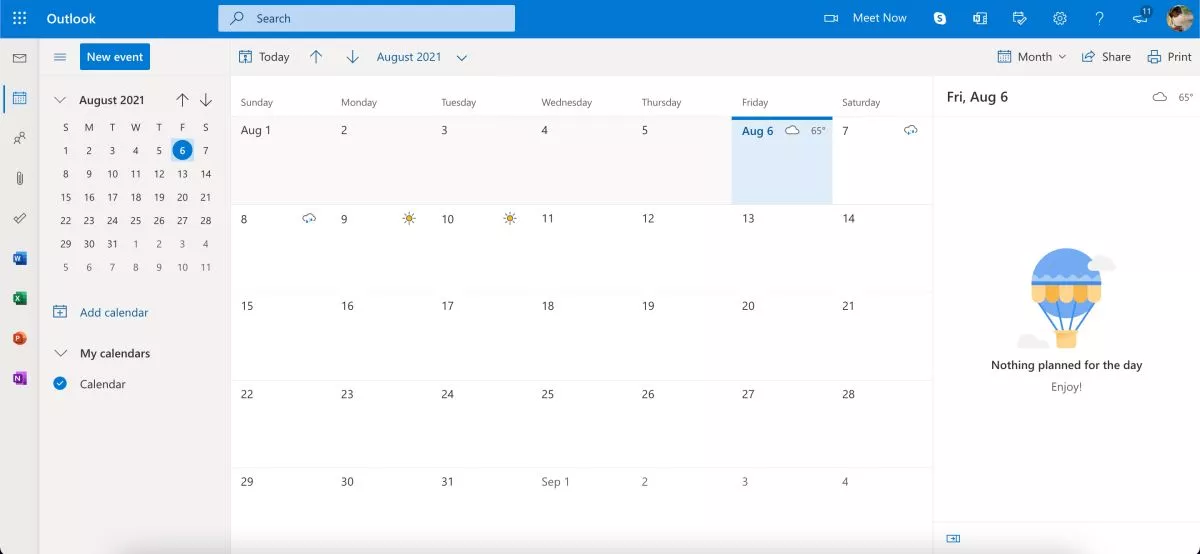Click the Share button

1106,57
